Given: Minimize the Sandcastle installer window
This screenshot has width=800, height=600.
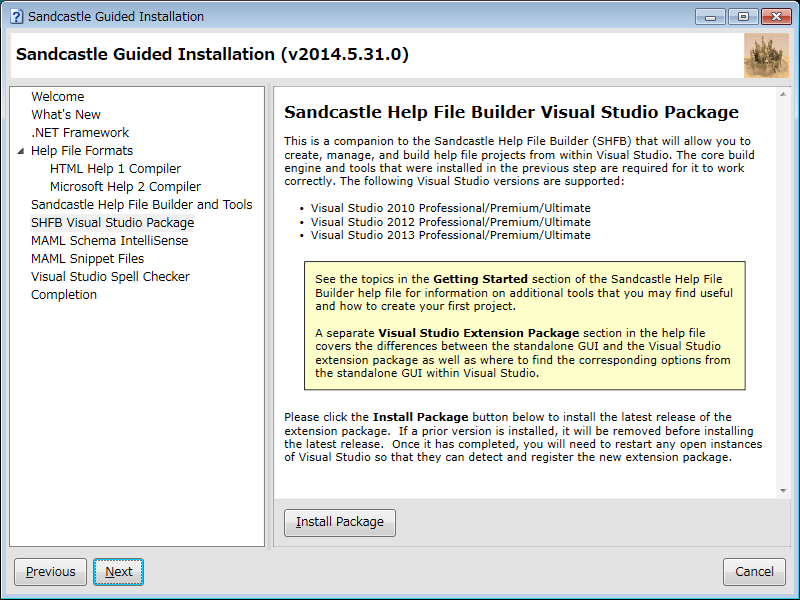Looking at the screenshot, I should [711, 17].
